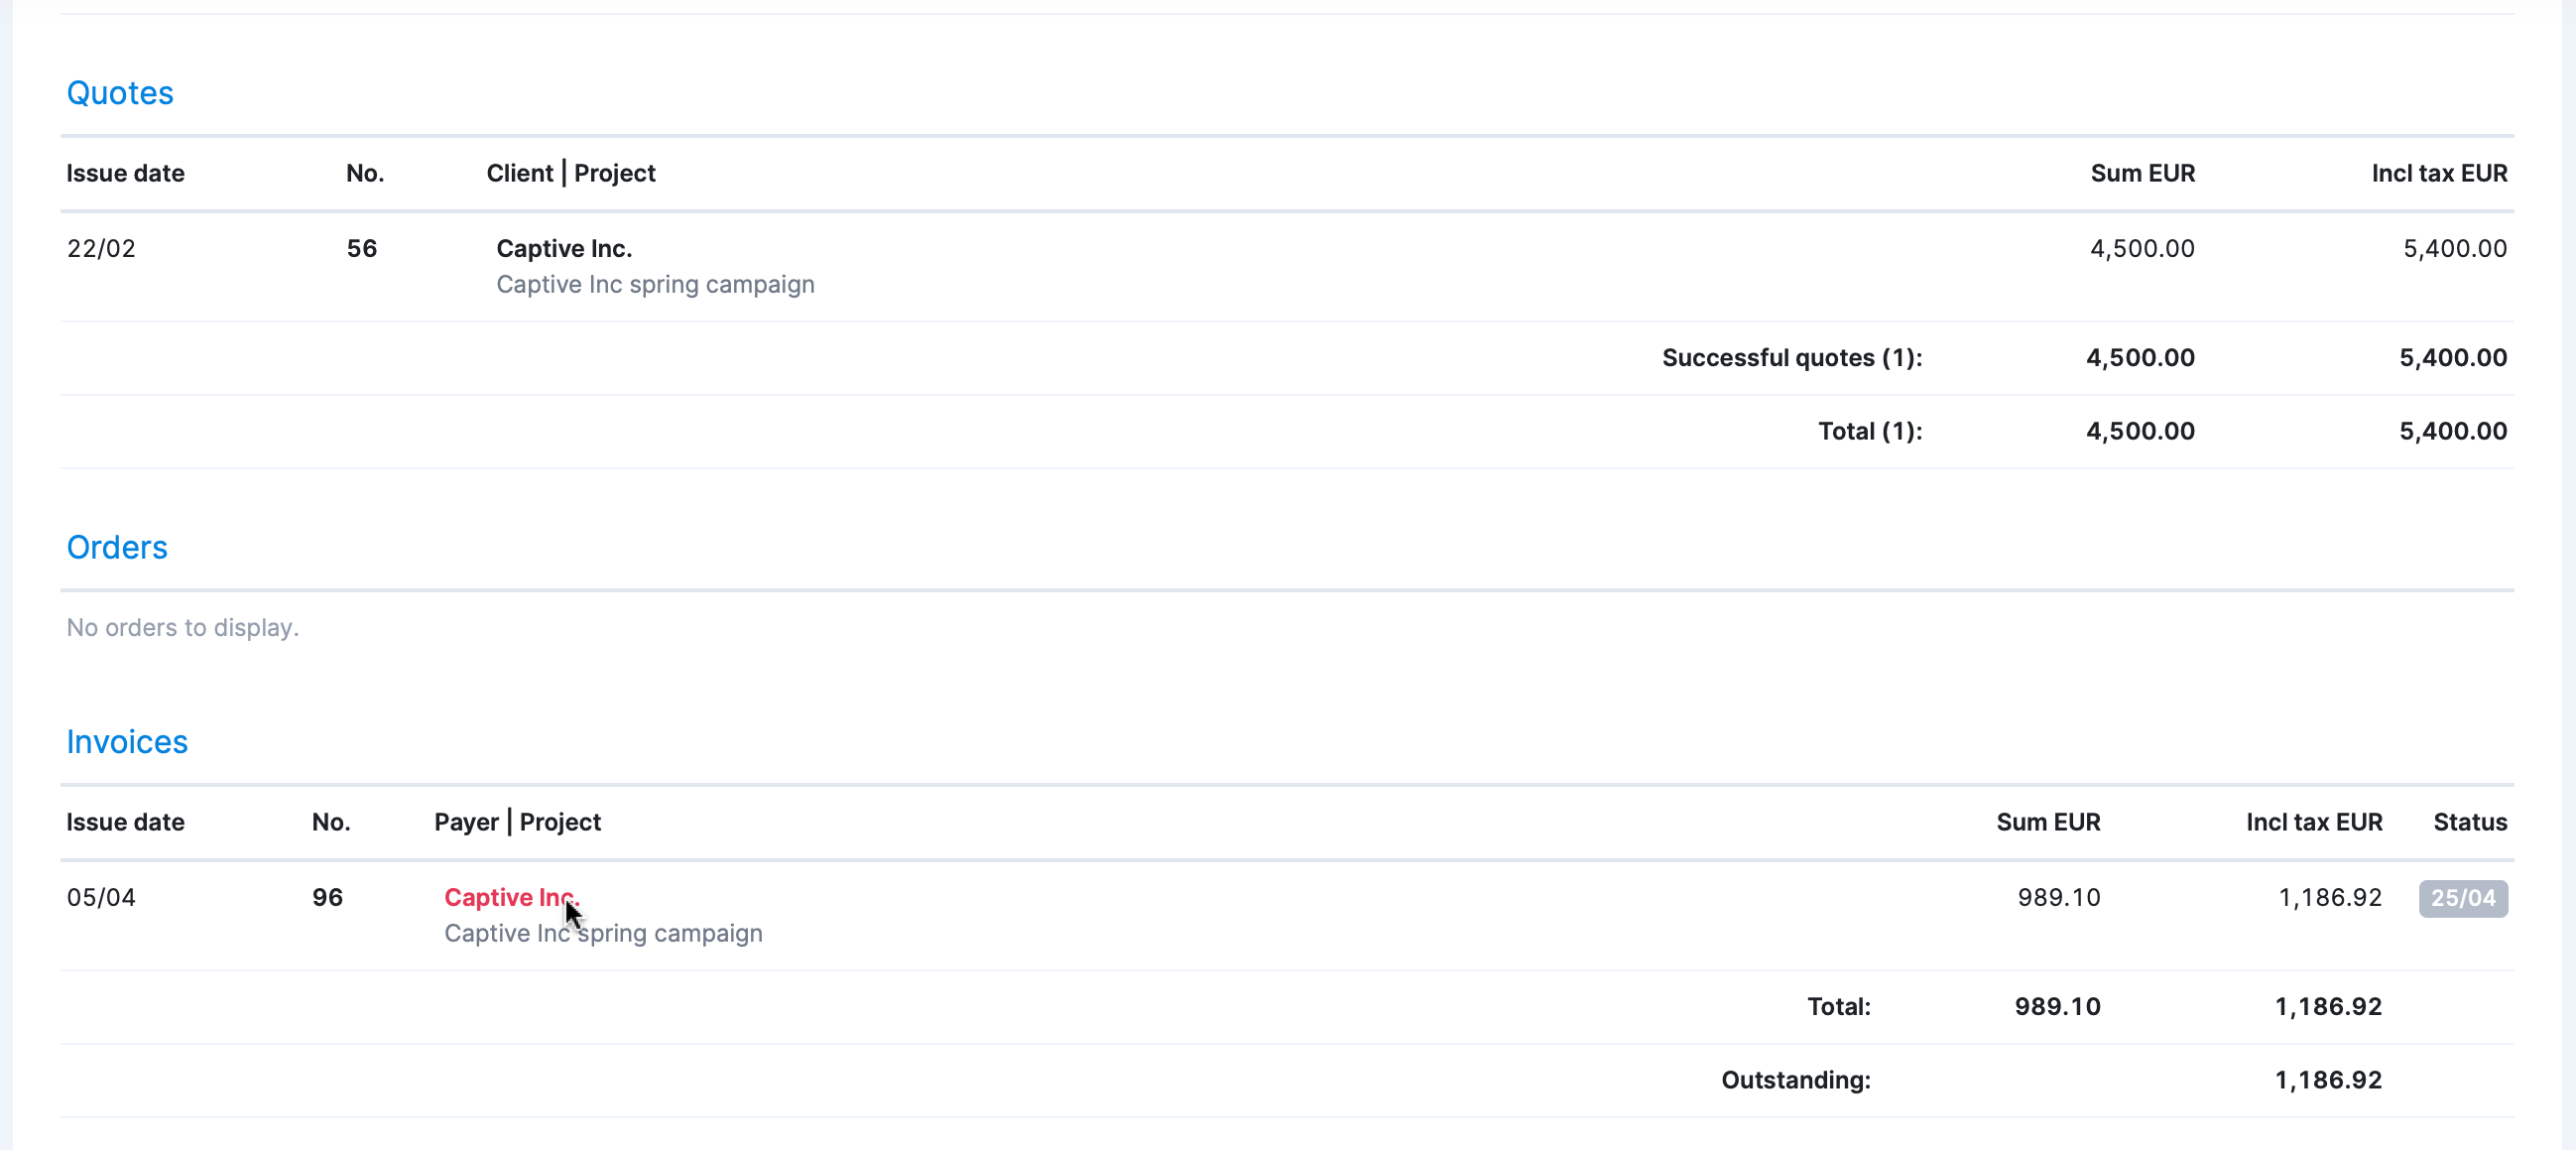Select the Issue date header in Quotes
The height and width of the screenshot is (1150, 2576).
click(125, 173)
